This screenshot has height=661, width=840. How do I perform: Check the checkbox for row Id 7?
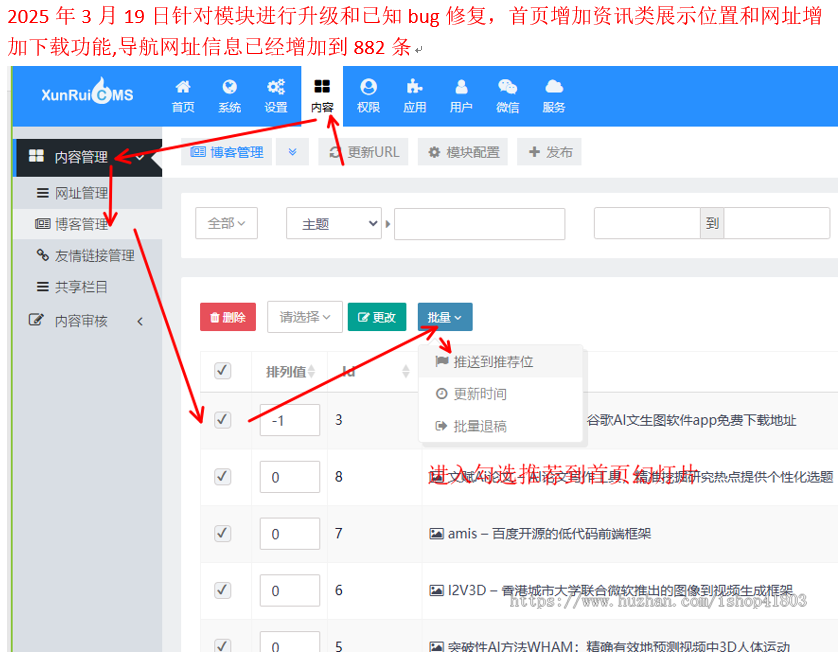coord(222,533)
